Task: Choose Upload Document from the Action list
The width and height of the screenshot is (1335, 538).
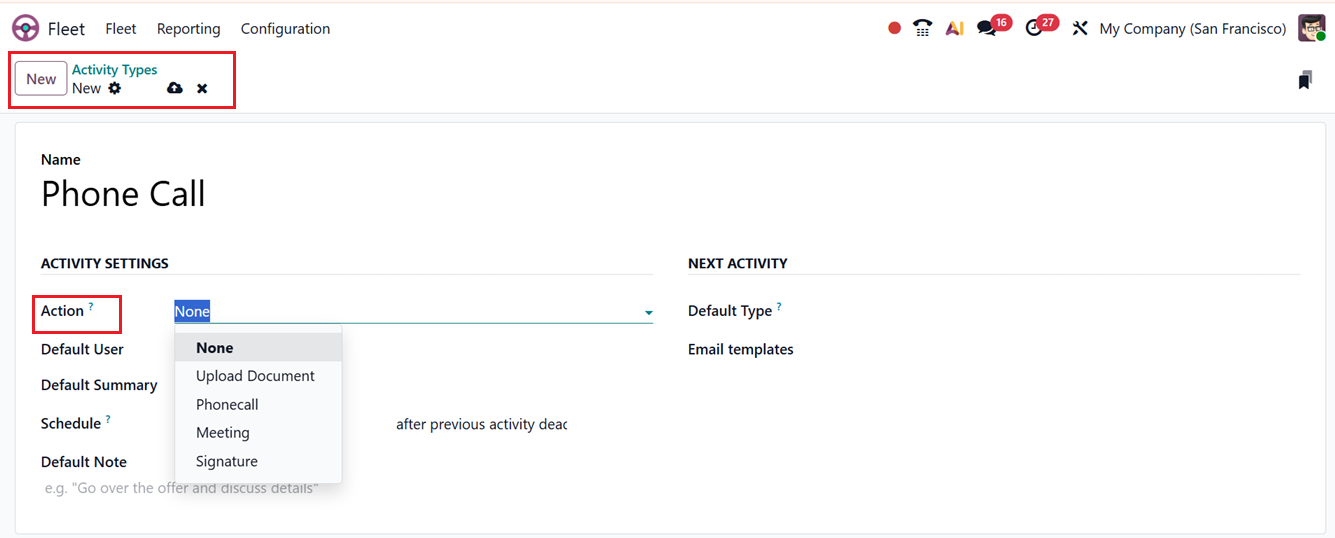Action: [255, 376]
